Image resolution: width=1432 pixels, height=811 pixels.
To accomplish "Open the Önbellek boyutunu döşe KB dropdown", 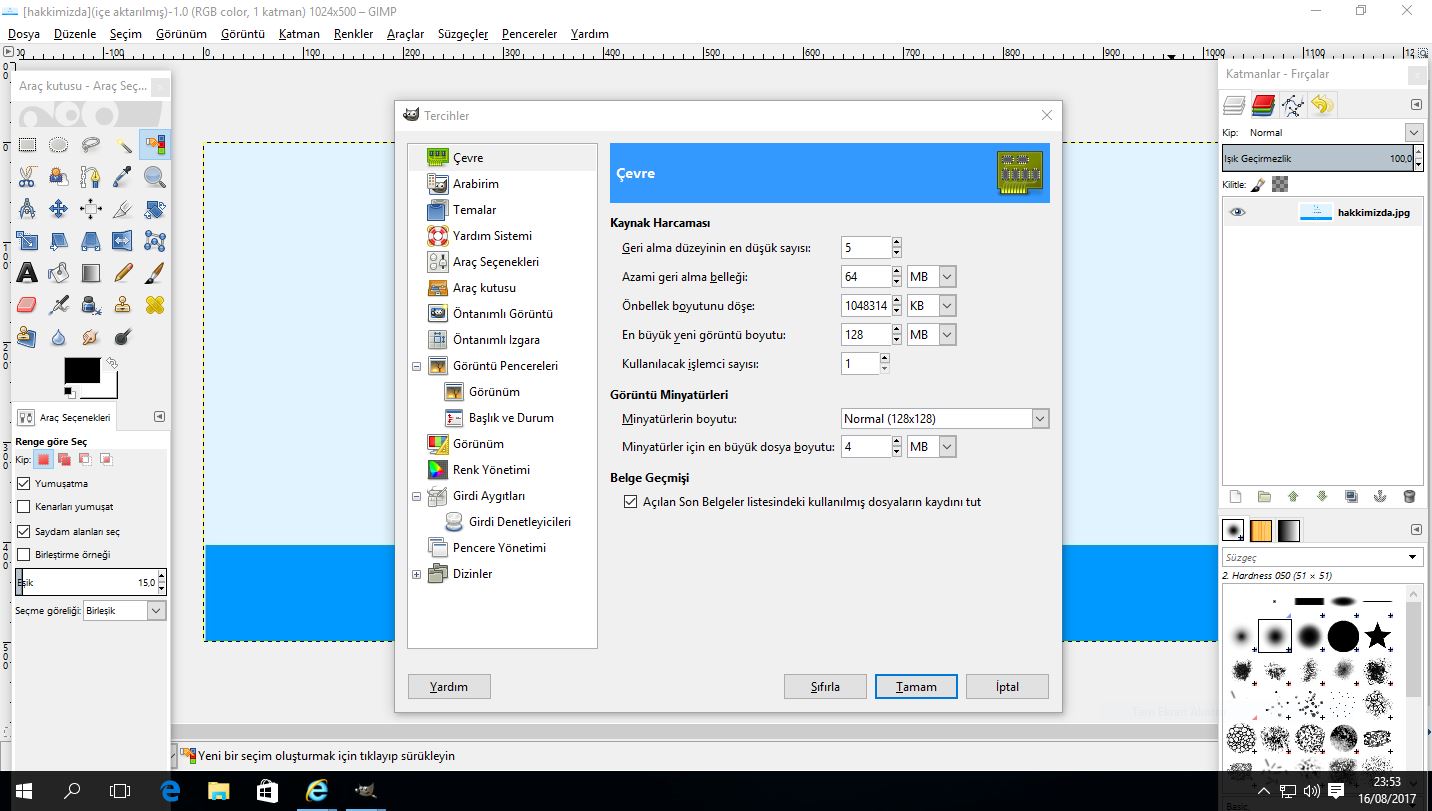I will pos(932,306).
